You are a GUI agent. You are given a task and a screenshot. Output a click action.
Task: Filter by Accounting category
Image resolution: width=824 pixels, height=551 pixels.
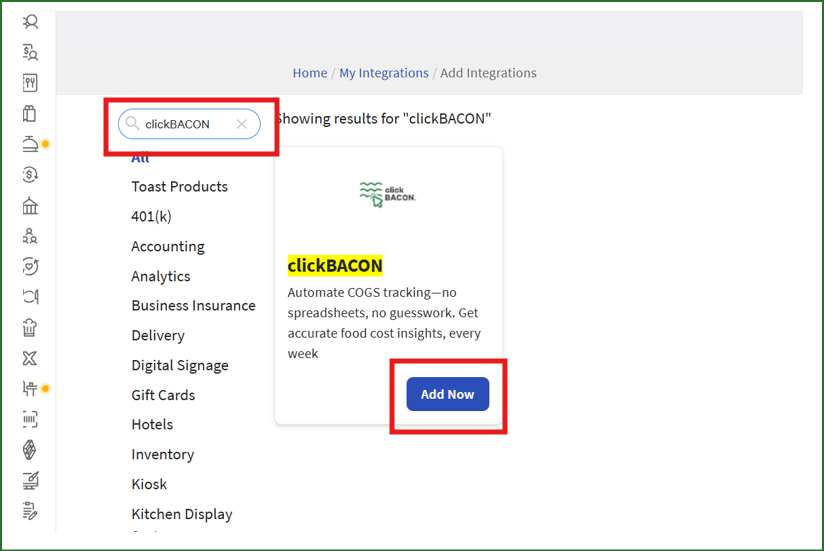[x=168, y=246]
